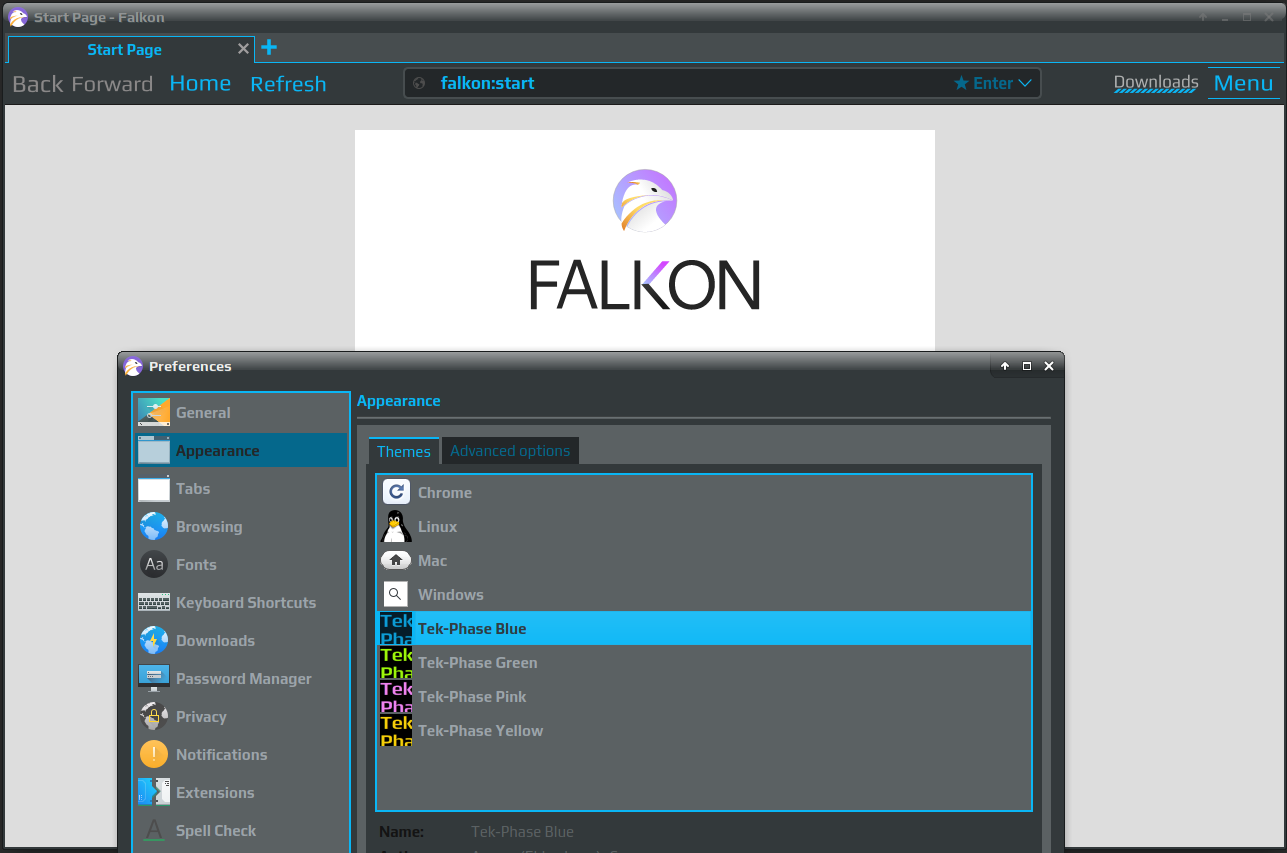
Task: Select the Mac theme label
Action: pos(433,560)
